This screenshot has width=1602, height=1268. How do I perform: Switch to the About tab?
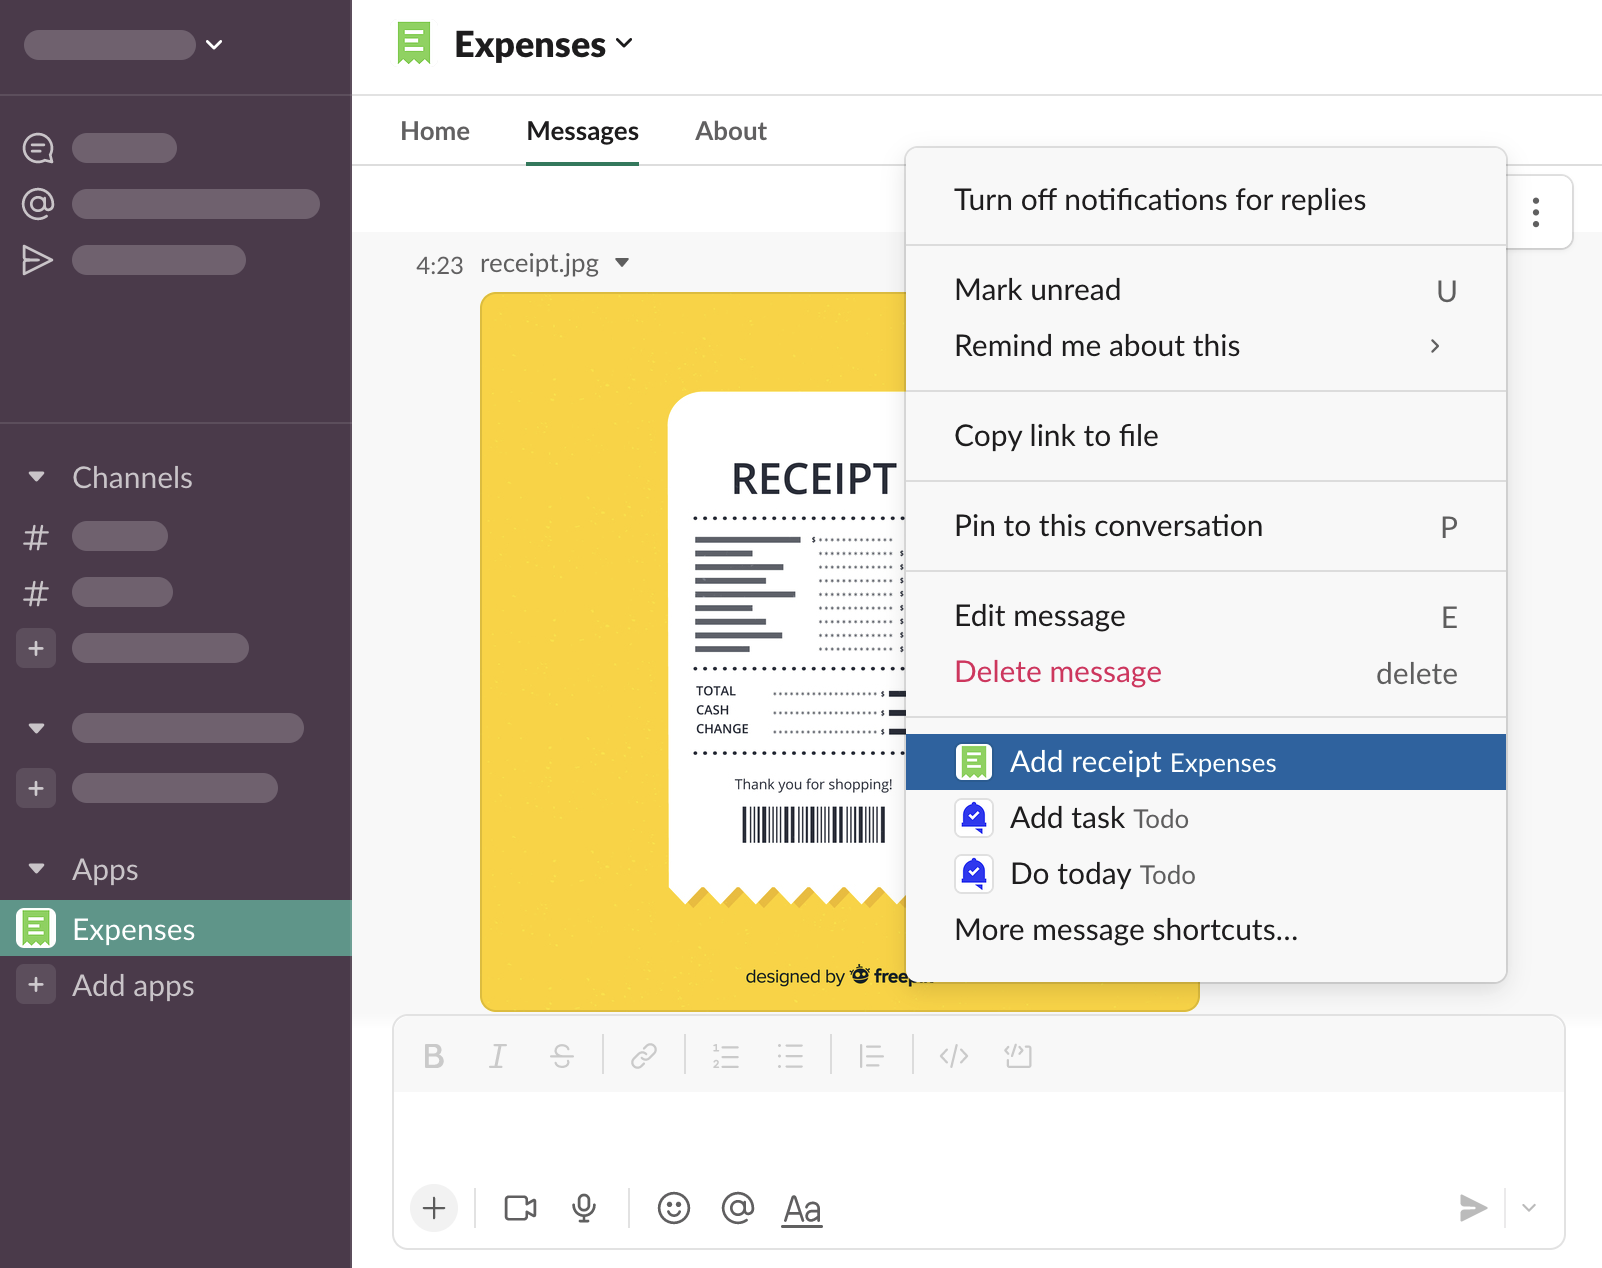click(x=730, y=131)
